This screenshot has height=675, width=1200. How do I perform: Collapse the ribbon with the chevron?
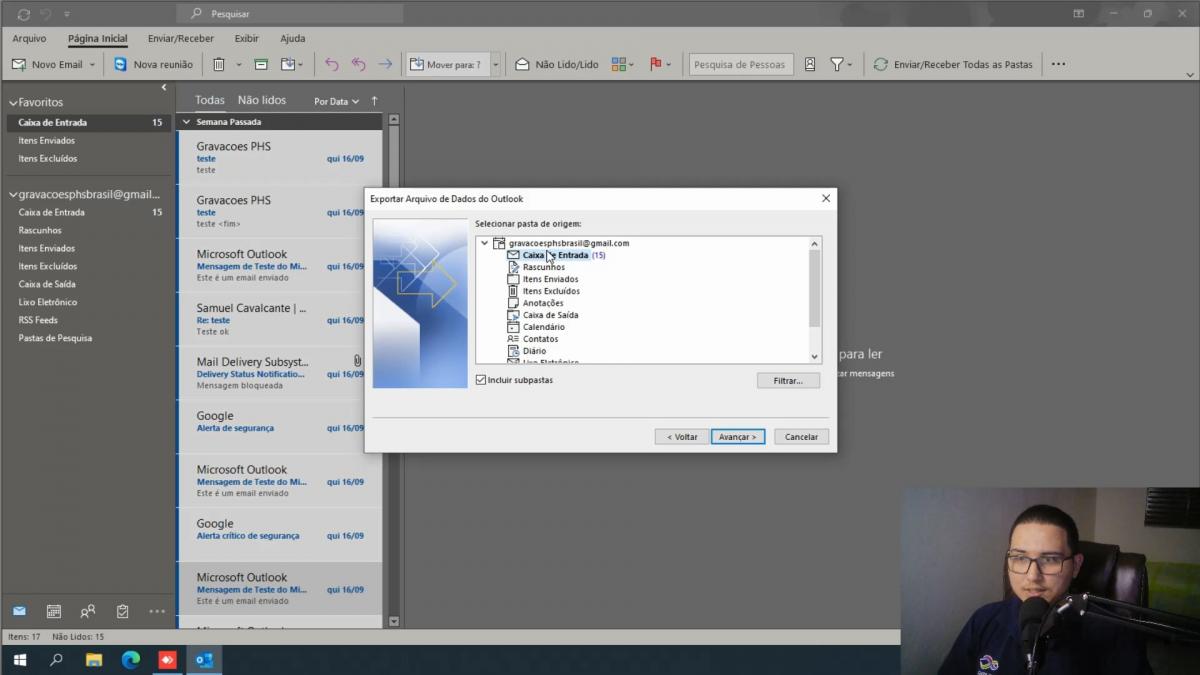coord(1189,75)
